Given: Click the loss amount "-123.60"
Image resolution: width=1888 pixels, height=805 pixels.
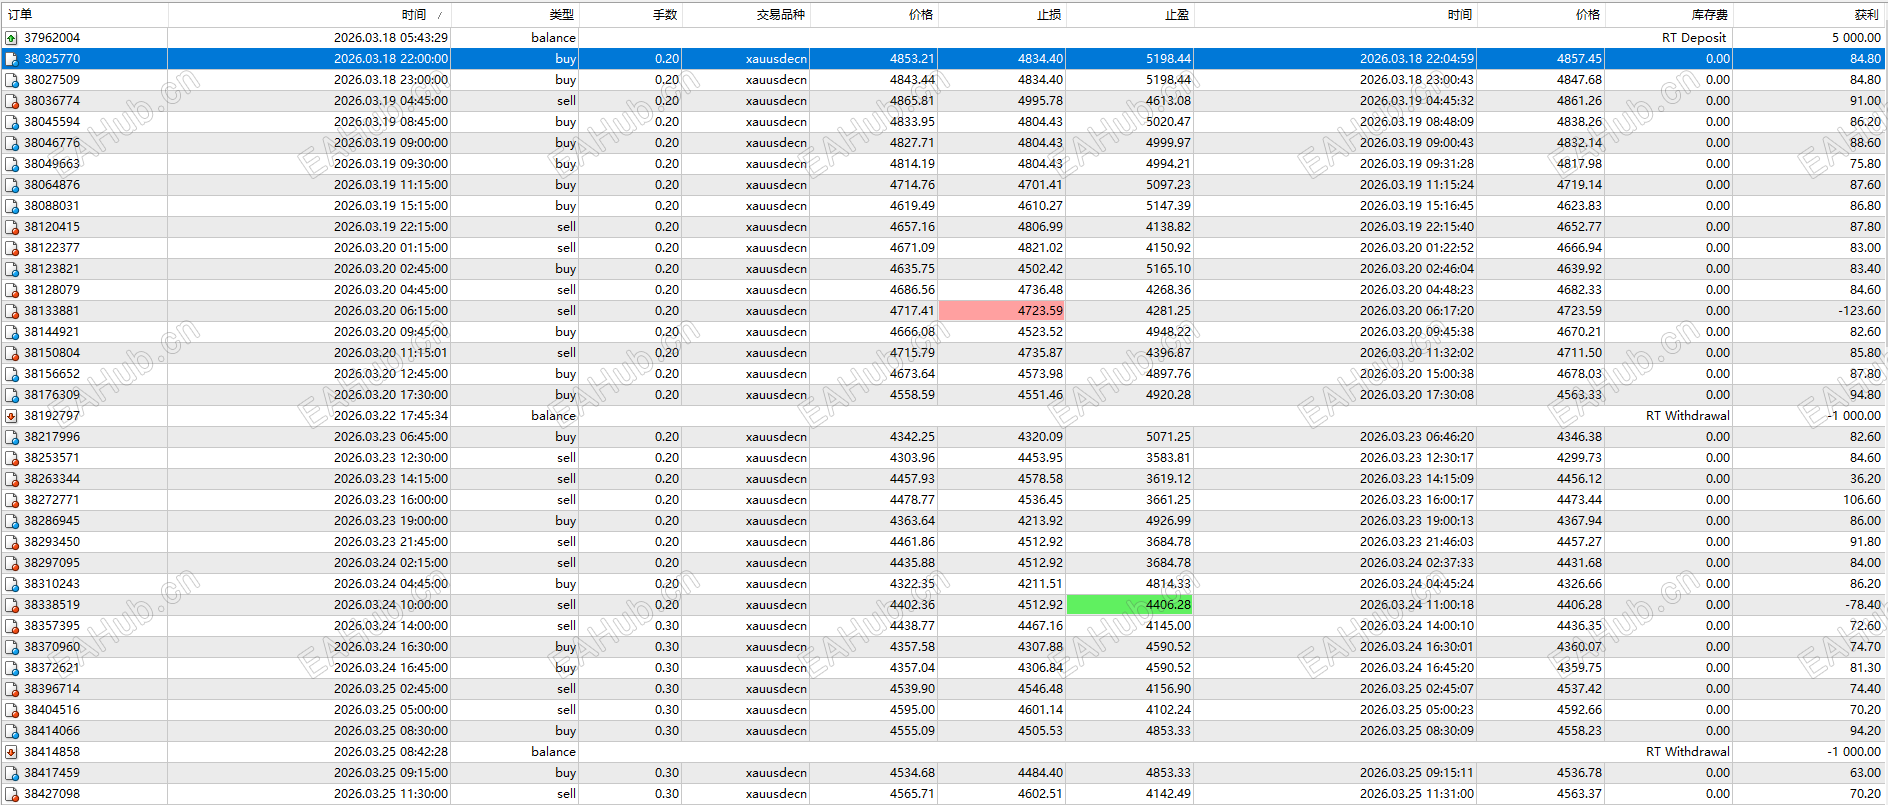Looking at the screenshot, I should (x=1859, y=311).
